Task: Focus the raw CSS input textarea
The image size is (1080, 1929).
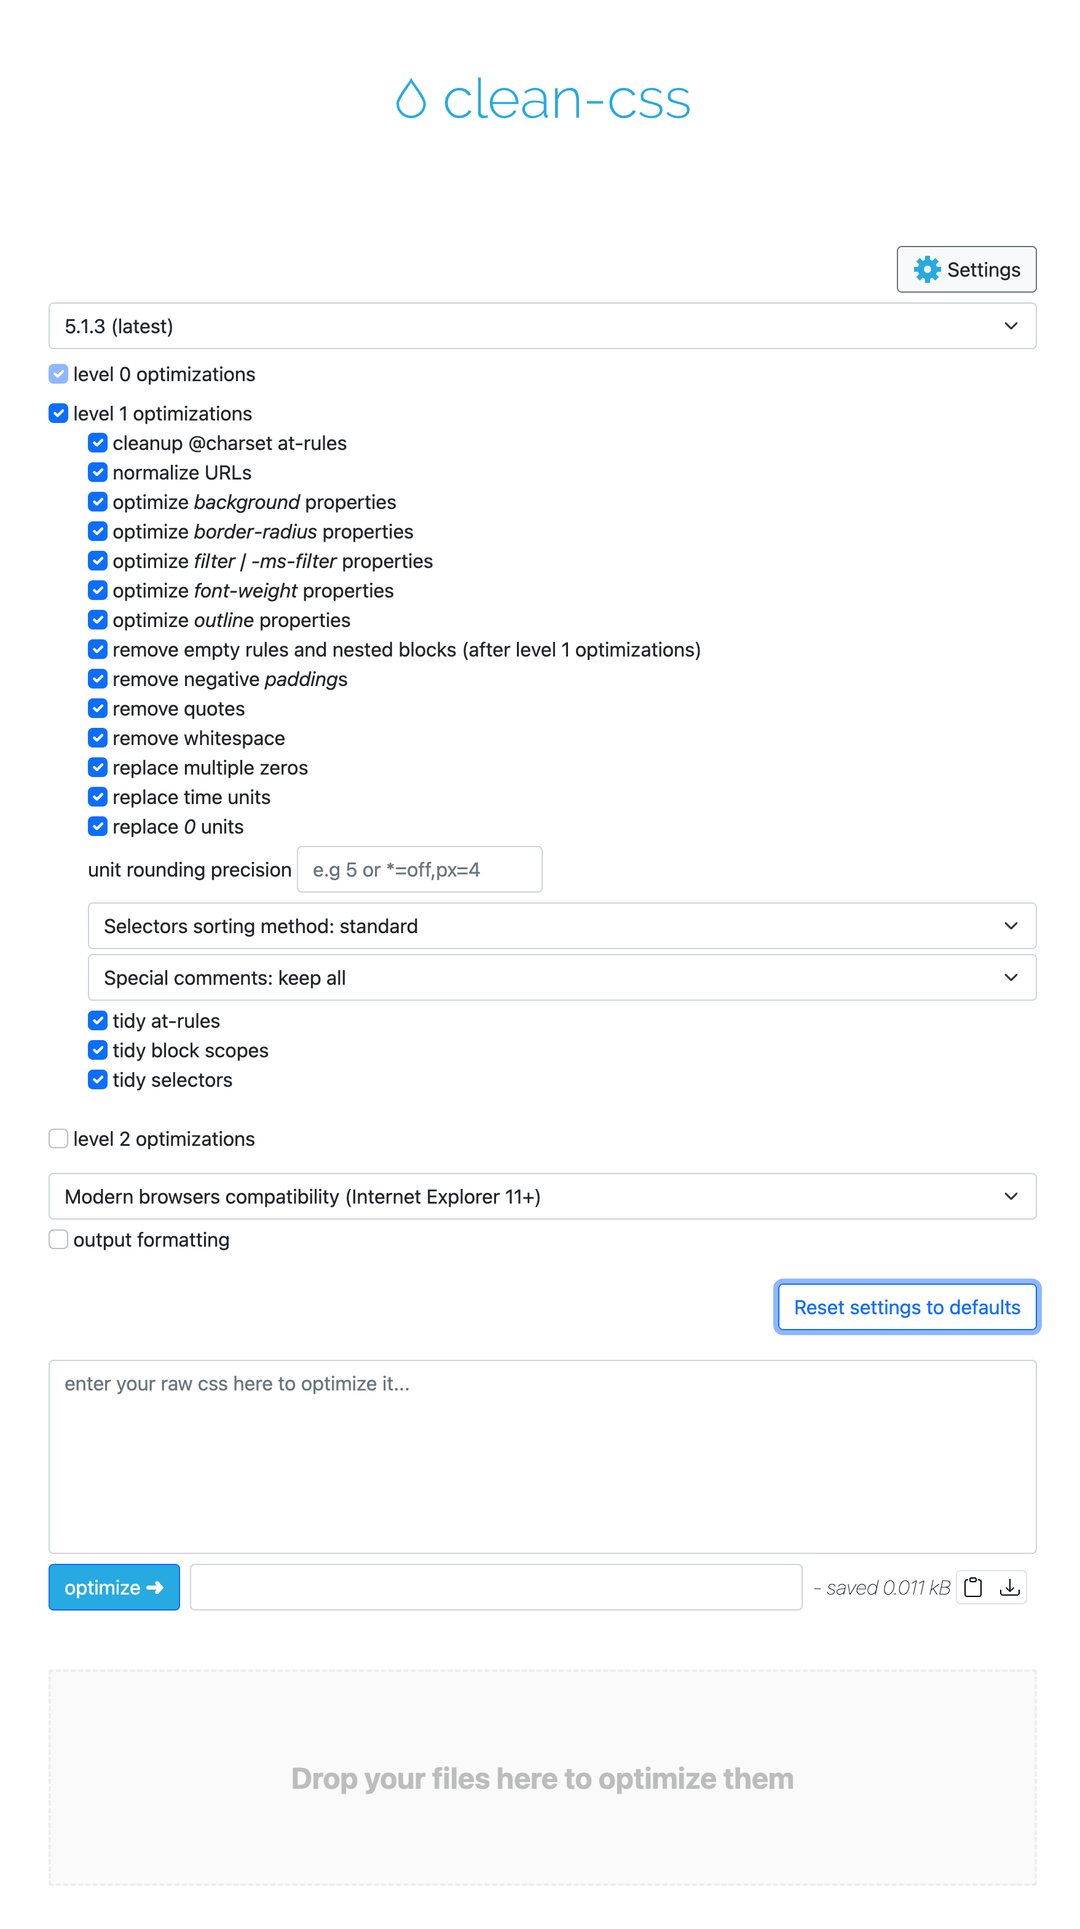Action: tap(542, 1456)
